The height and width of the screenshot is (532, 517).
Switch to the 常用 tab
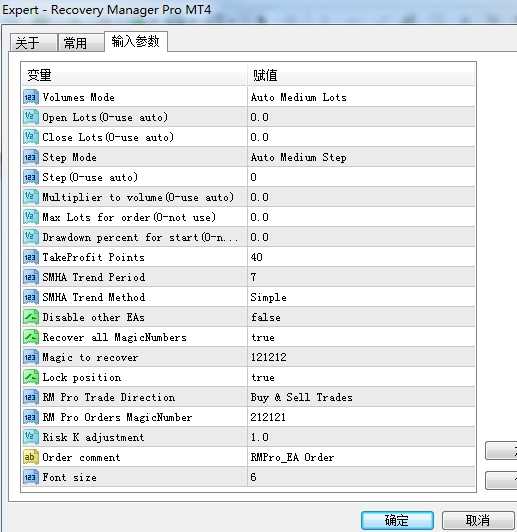point(81,43)
